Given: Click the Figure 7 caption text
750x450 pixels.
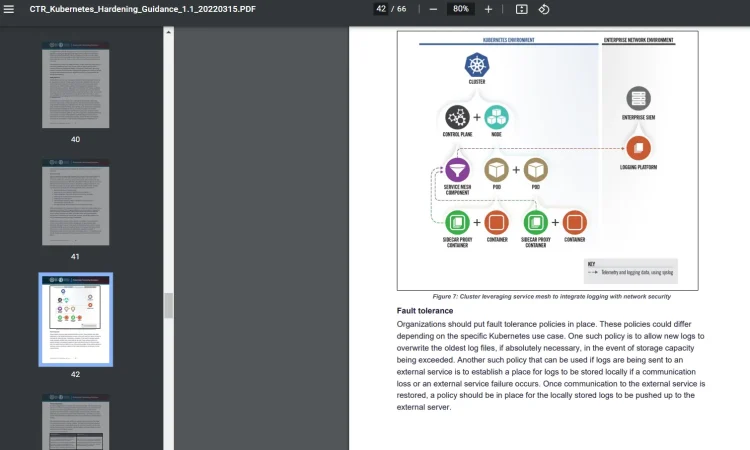Looking at the screenshot, I should [551, 296].
